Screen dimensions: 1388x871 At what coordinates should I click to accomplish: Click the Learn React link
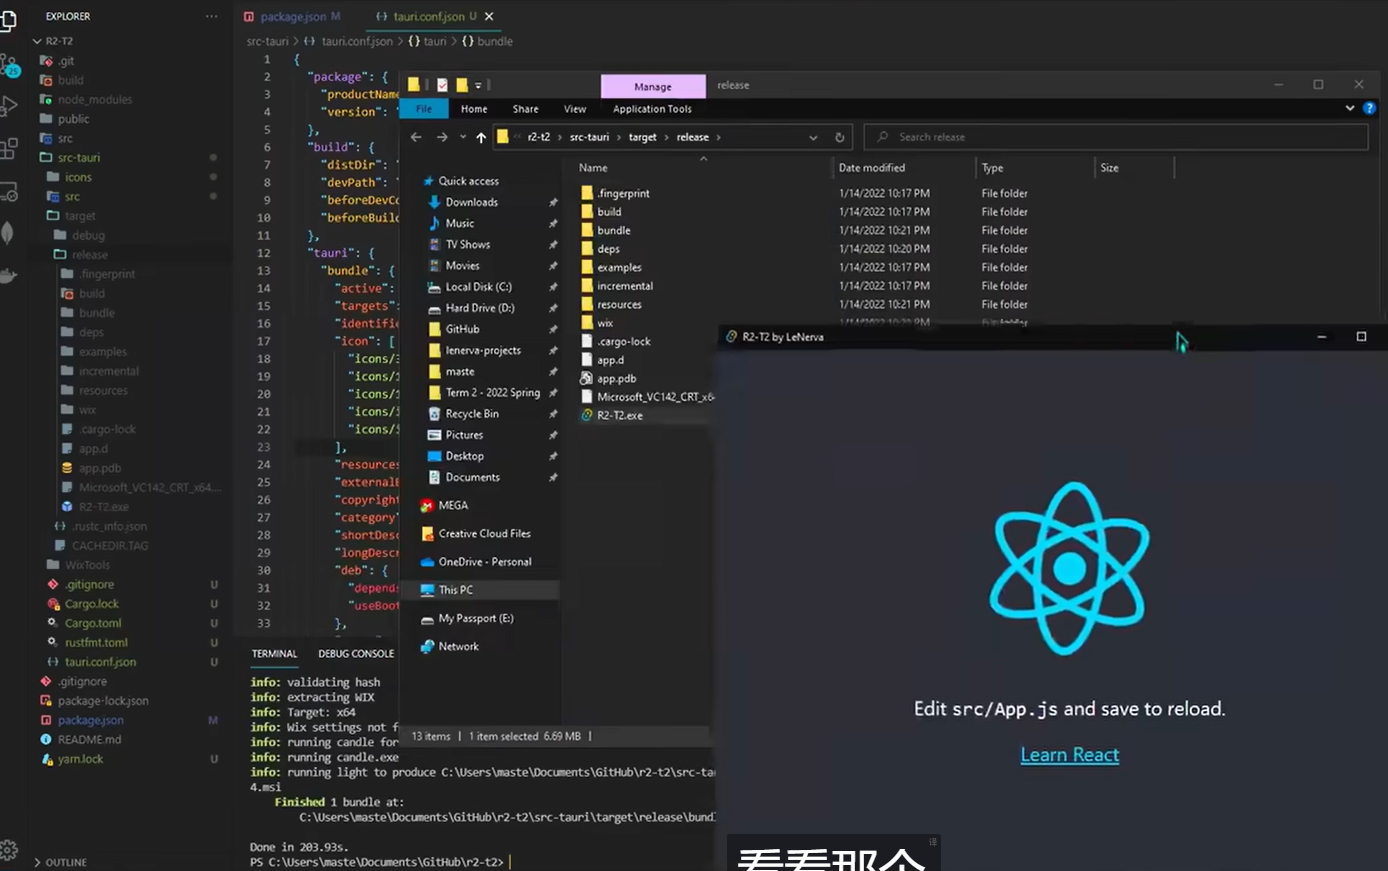point(1069,755)
